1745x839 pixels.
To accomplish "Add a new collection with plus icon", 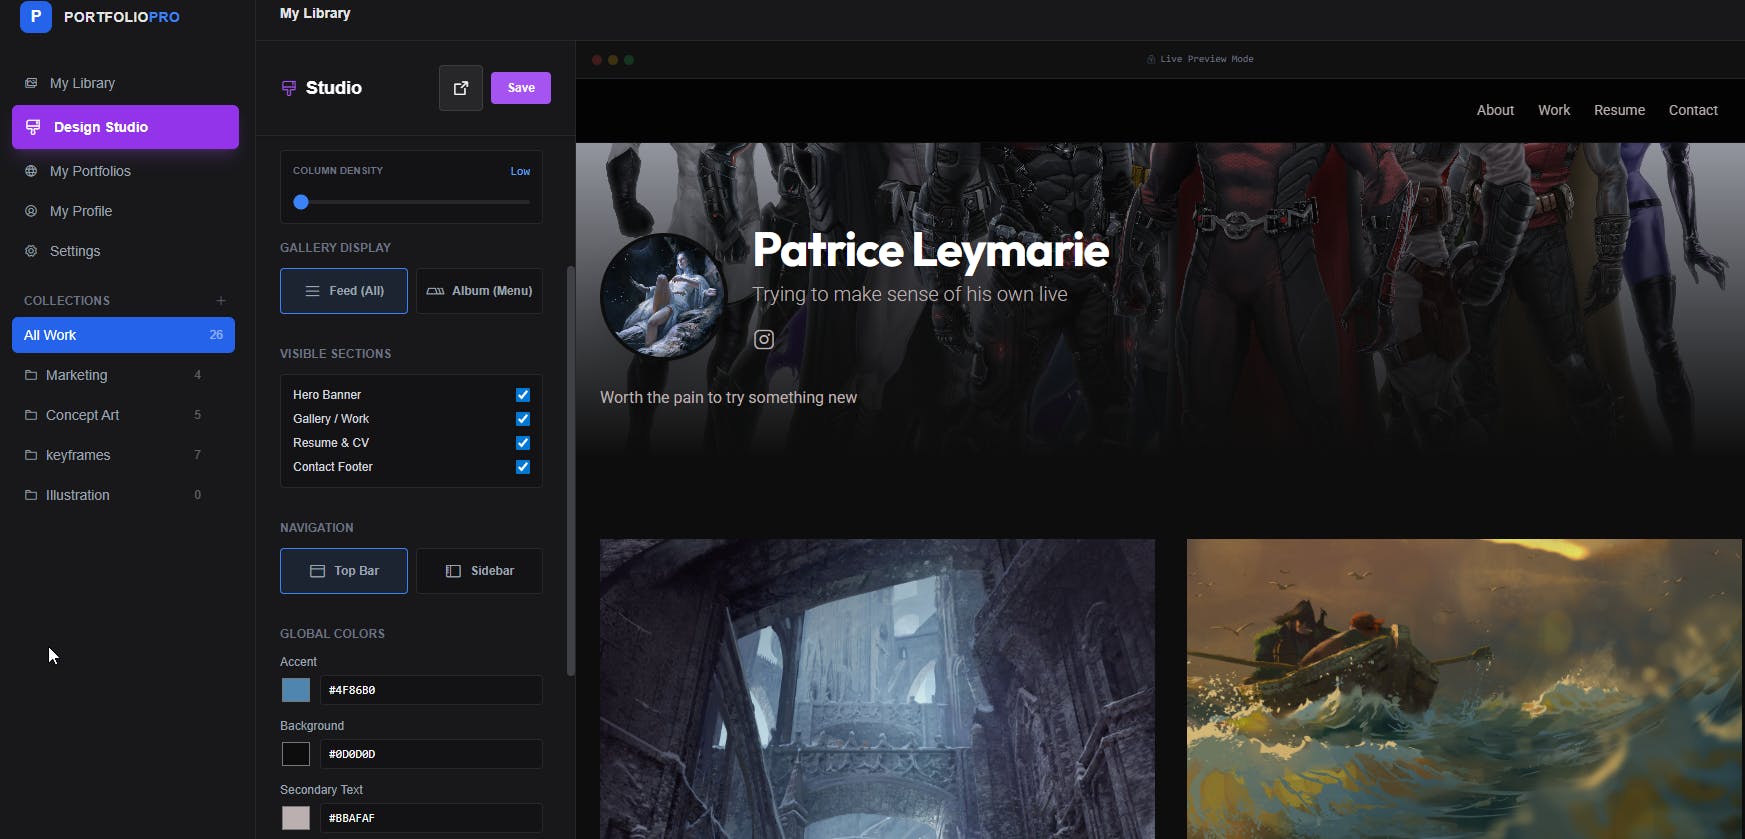I will 221,301.
